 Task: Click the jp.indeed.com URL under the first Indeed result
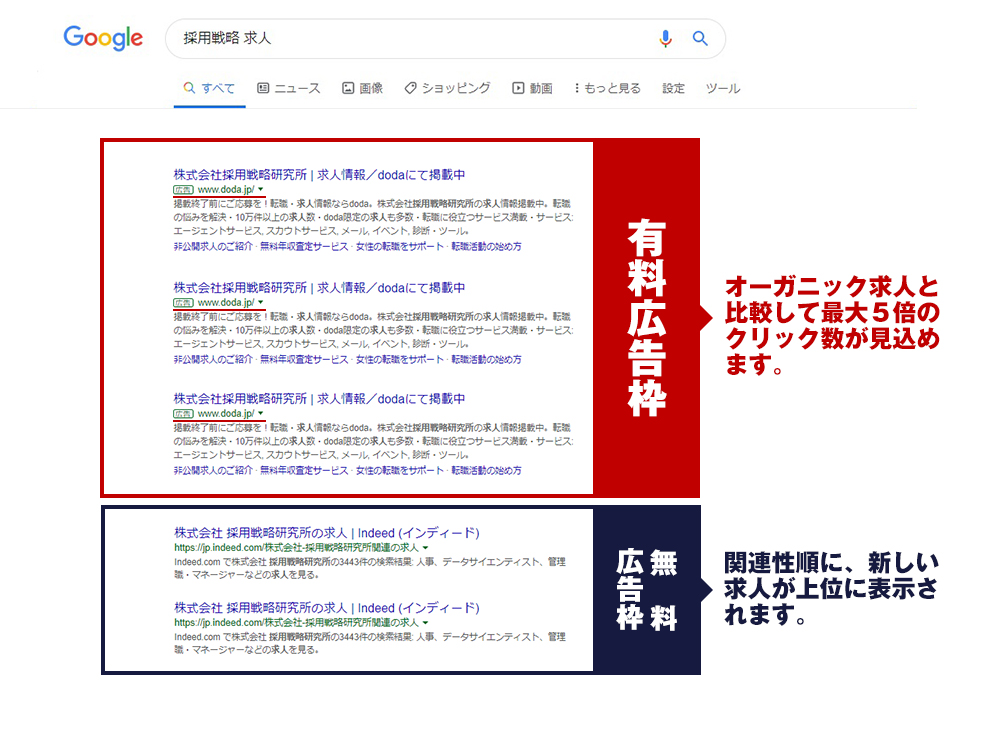(297, 547)
